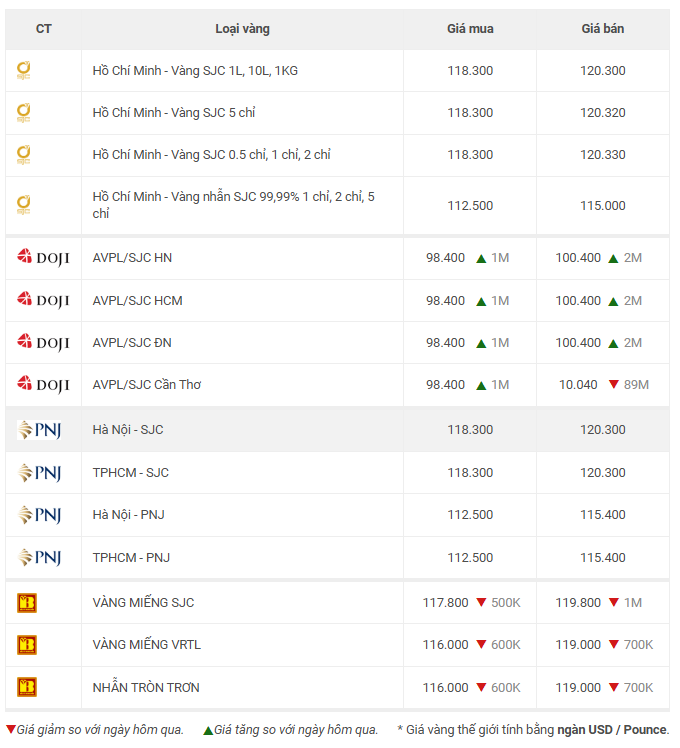
Task: Click the DOJI logo in the AVPL/SJC HCM row
Action: [43, 300]
